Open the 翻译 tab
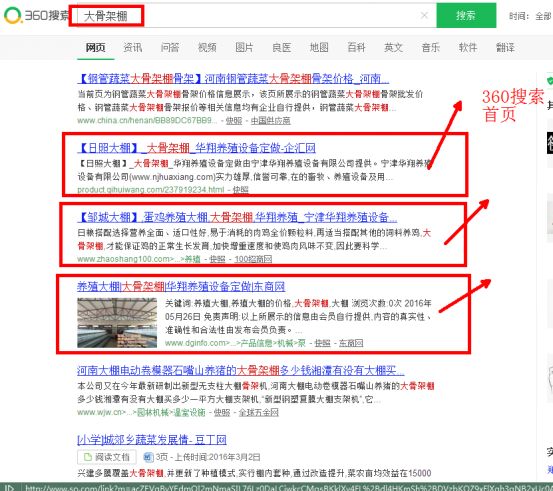Screen dimensions: 553x491 tap(505, 47)
